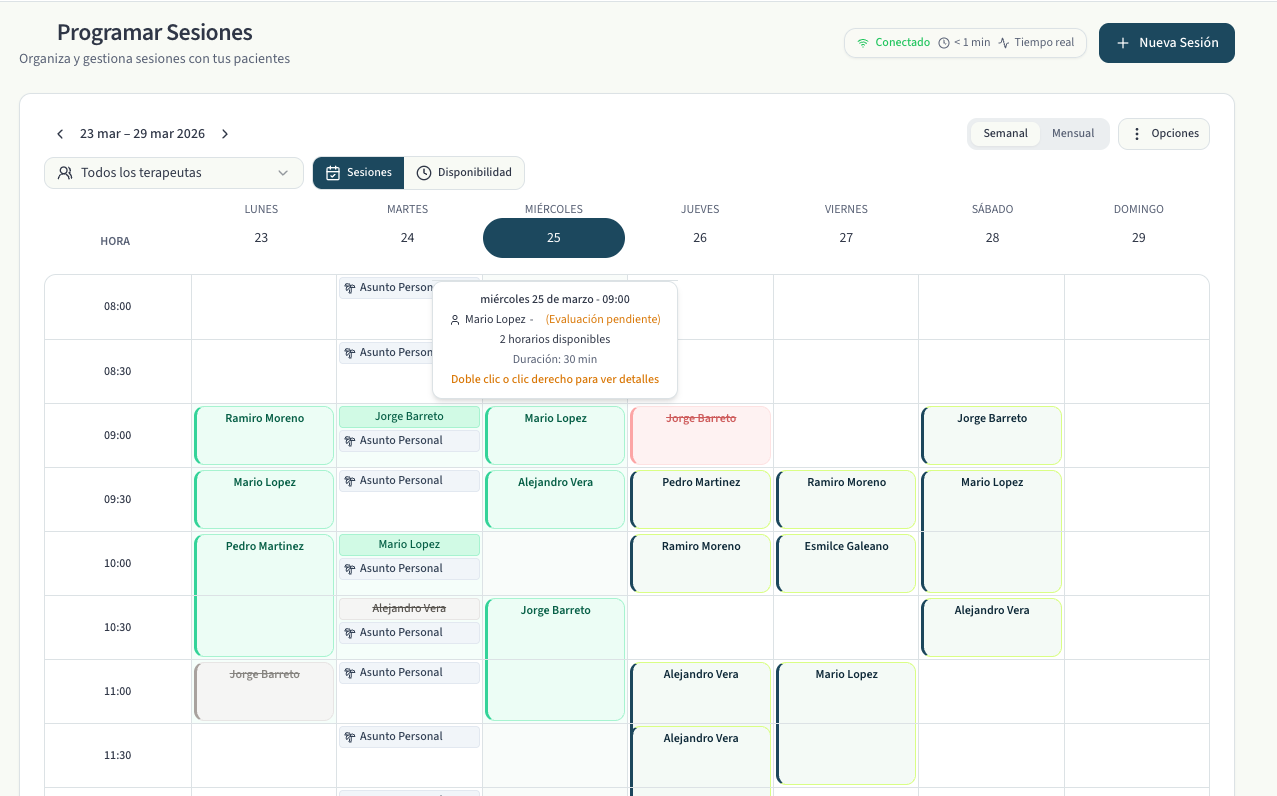Click the three-dot Opciones icon
Viewport: 1277px width, 796px height.
click(x=1136, y=134)
